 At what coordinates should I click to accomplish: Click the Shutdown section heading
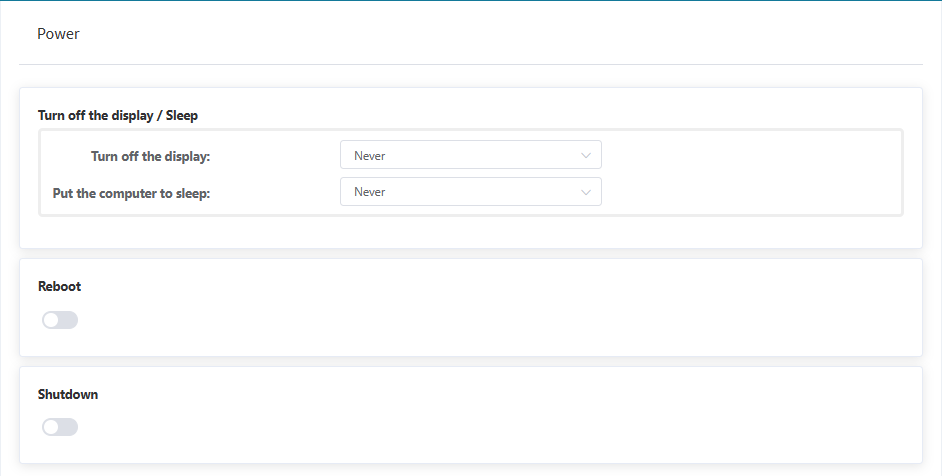[x=68, y=394]
